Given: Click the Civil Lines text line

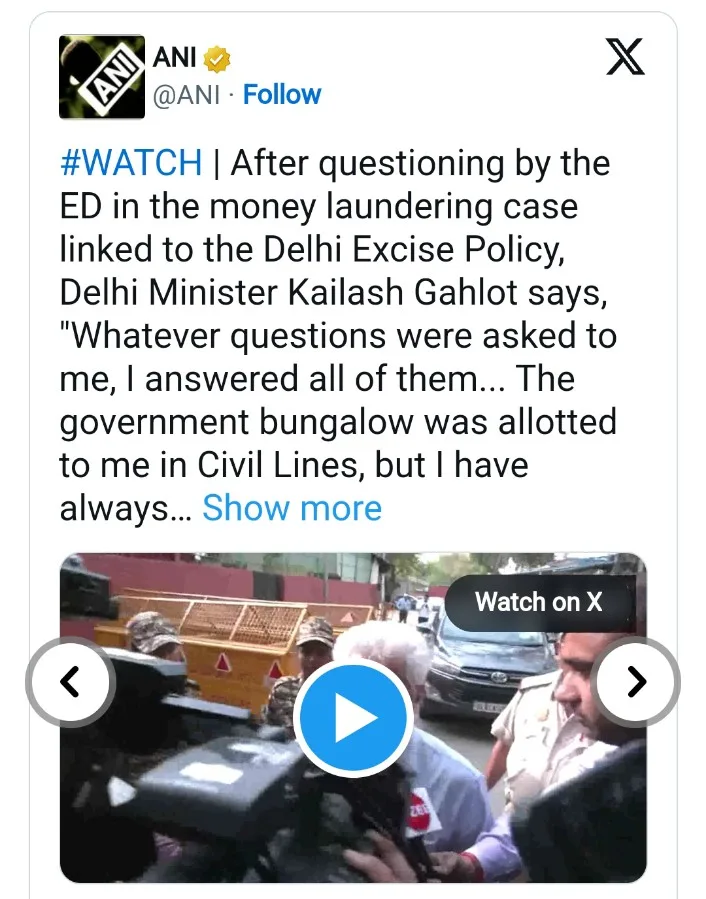Looking at the screenshot, I should click(294, 464).
